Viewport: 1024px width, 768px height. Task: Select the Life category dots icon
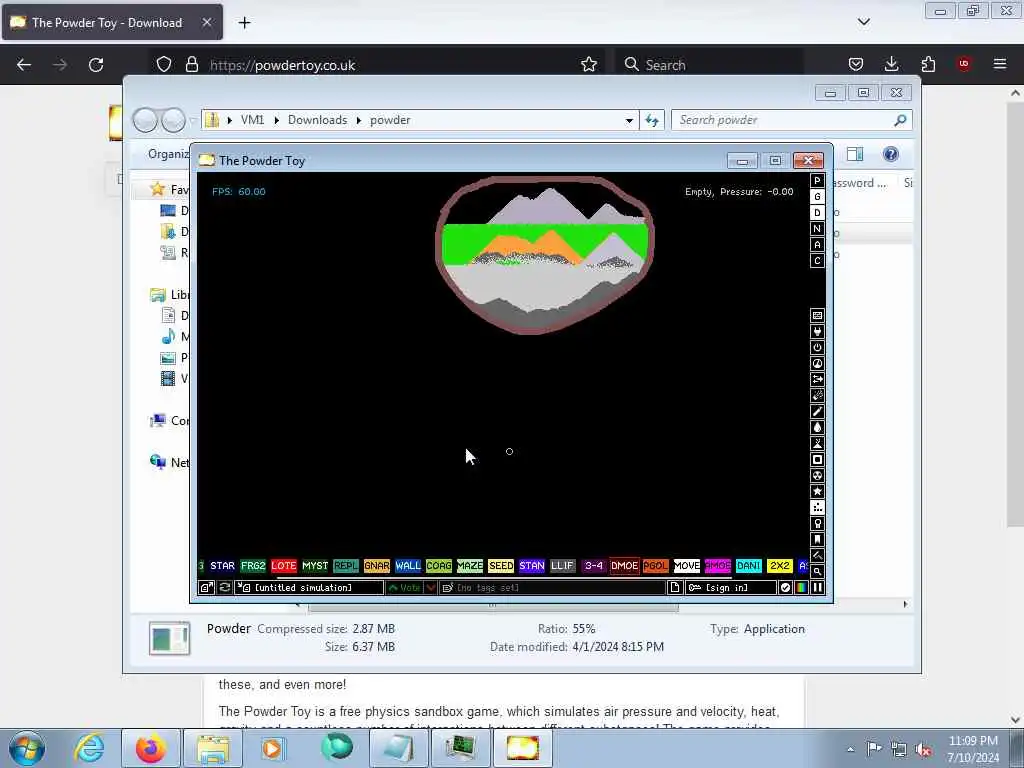(x=817, y=507)
